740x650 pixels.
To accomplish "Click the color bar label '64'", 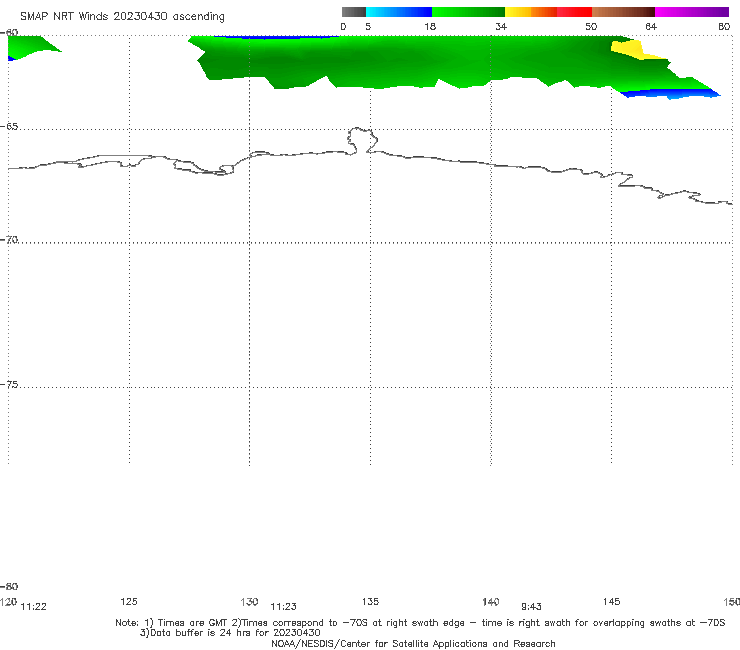I will point(651,26).
